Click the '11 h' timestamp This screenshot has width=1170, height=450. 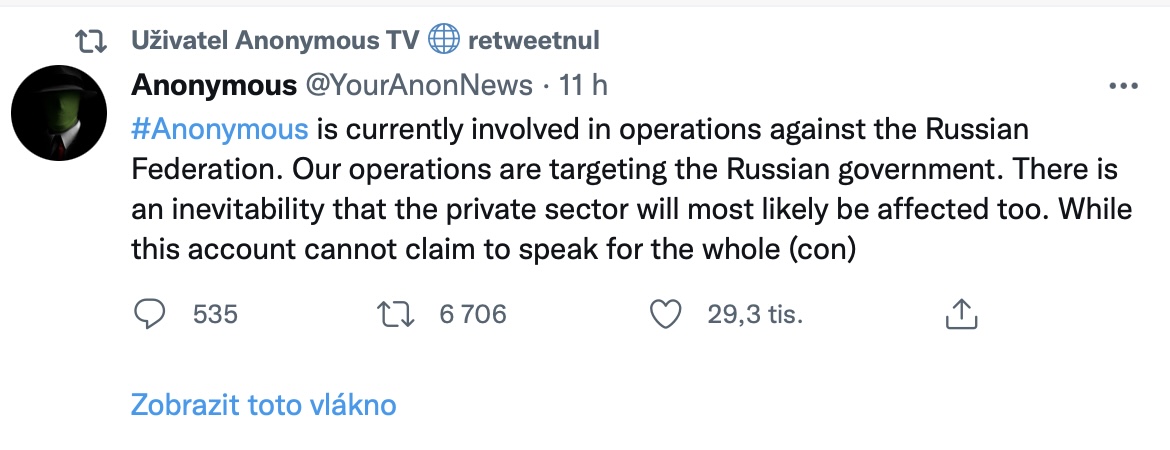[583, 86]
